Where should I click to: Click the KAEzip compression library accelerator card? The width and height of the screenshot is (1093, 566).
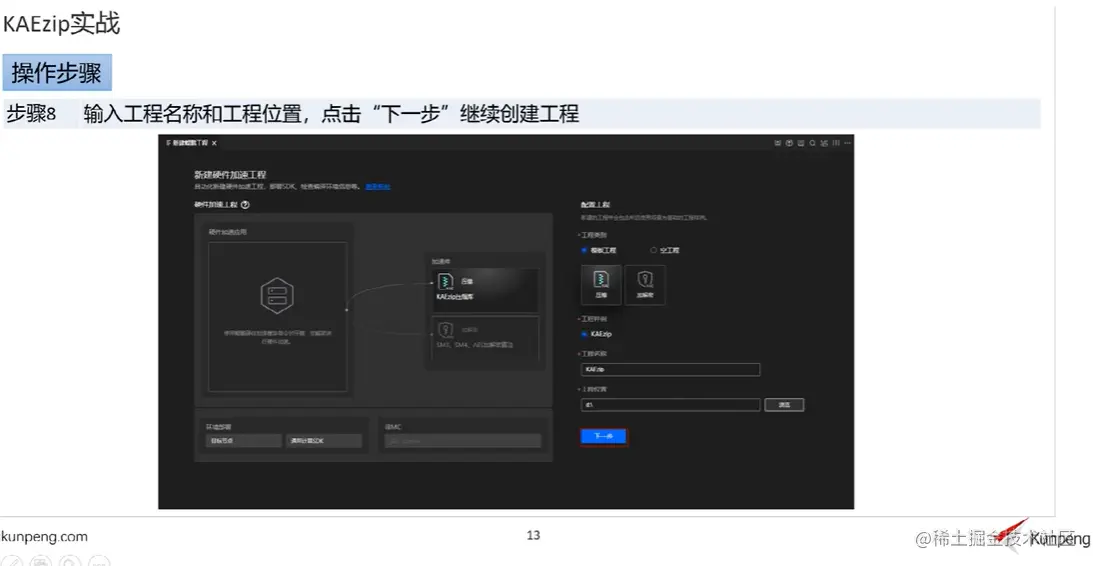(x=485, y=290)
